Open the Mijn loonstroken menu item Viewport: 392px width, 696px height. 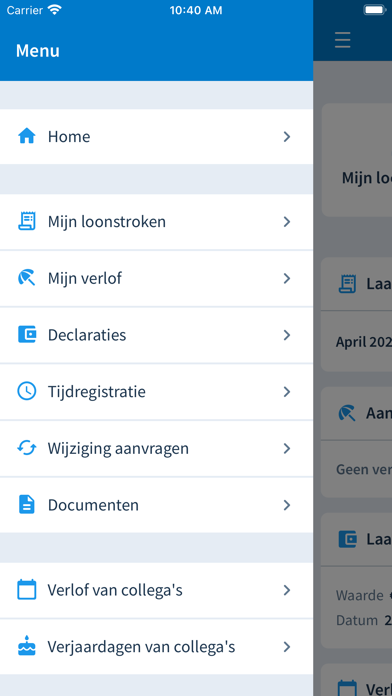pos(156,221)
